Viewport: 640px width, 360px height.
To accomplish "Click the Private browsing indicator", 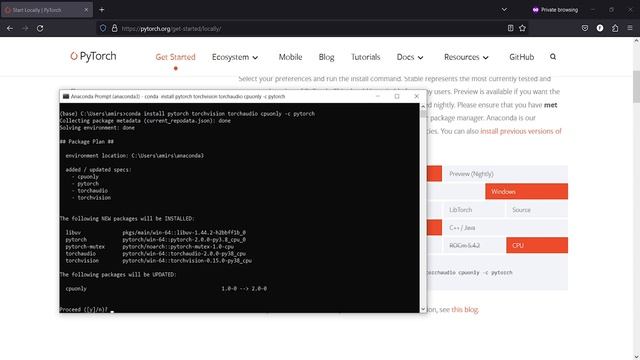I will (555, 10).
